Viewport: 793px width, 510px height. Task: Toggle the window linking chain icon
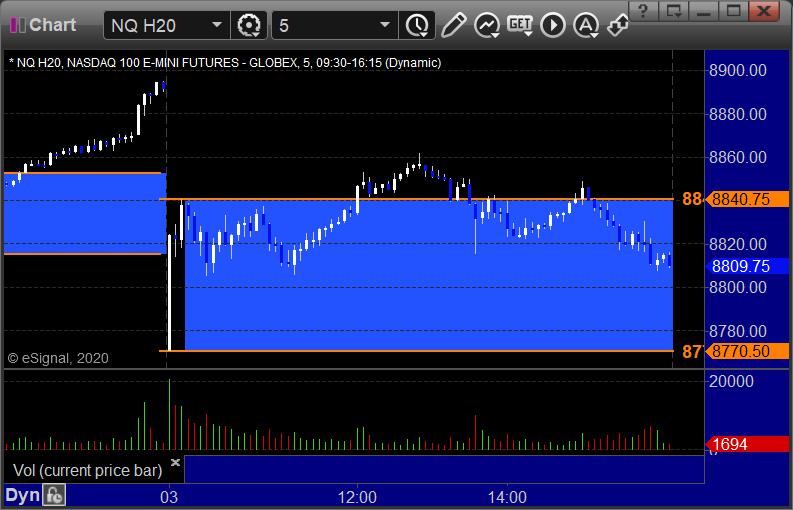pyautogui.click(x=618, y=25)
